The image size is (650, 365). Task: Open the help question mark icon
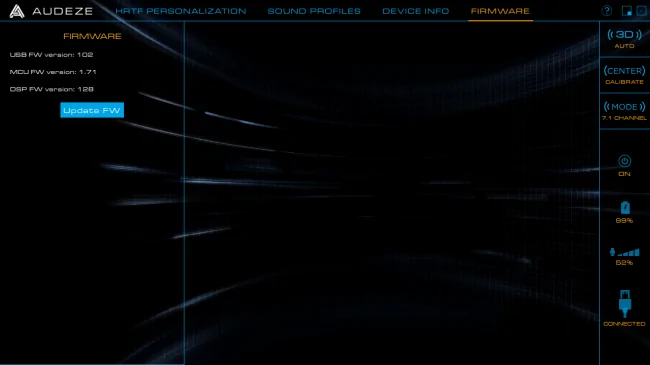pyautogui.click(x=606, y=11)
